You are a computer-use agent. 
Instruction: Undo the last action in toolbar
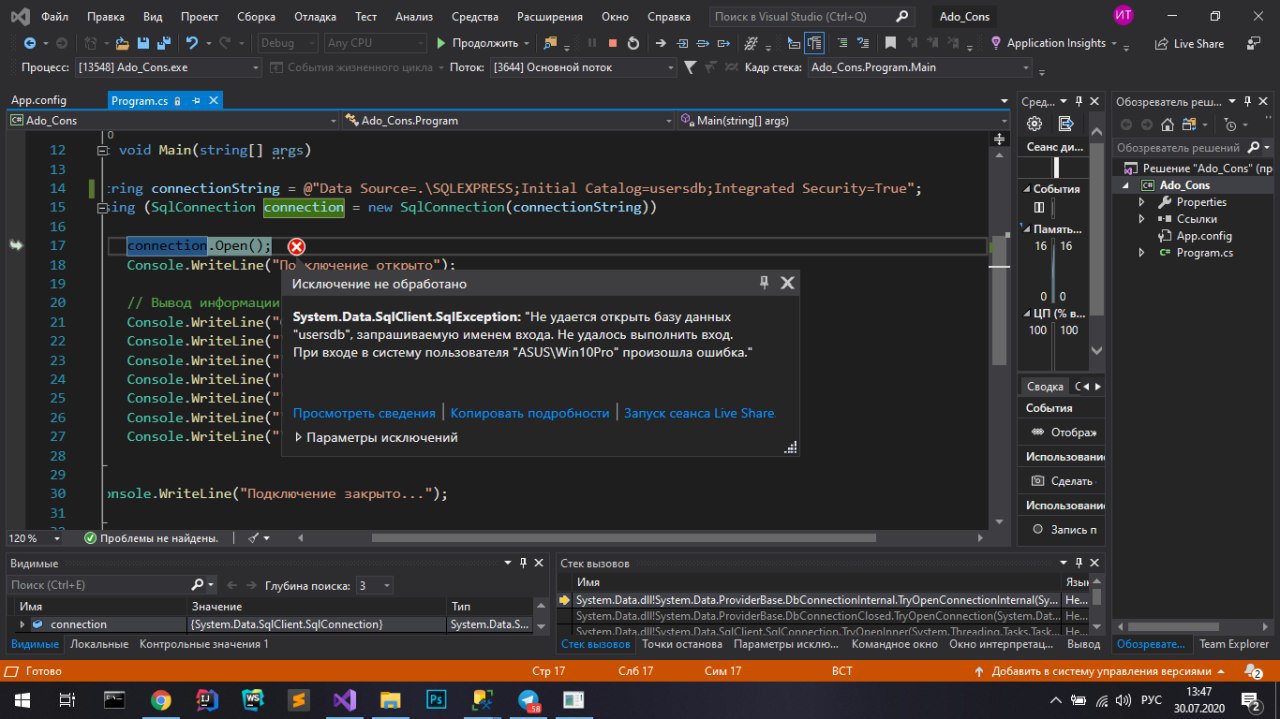(x=192, y=43)
